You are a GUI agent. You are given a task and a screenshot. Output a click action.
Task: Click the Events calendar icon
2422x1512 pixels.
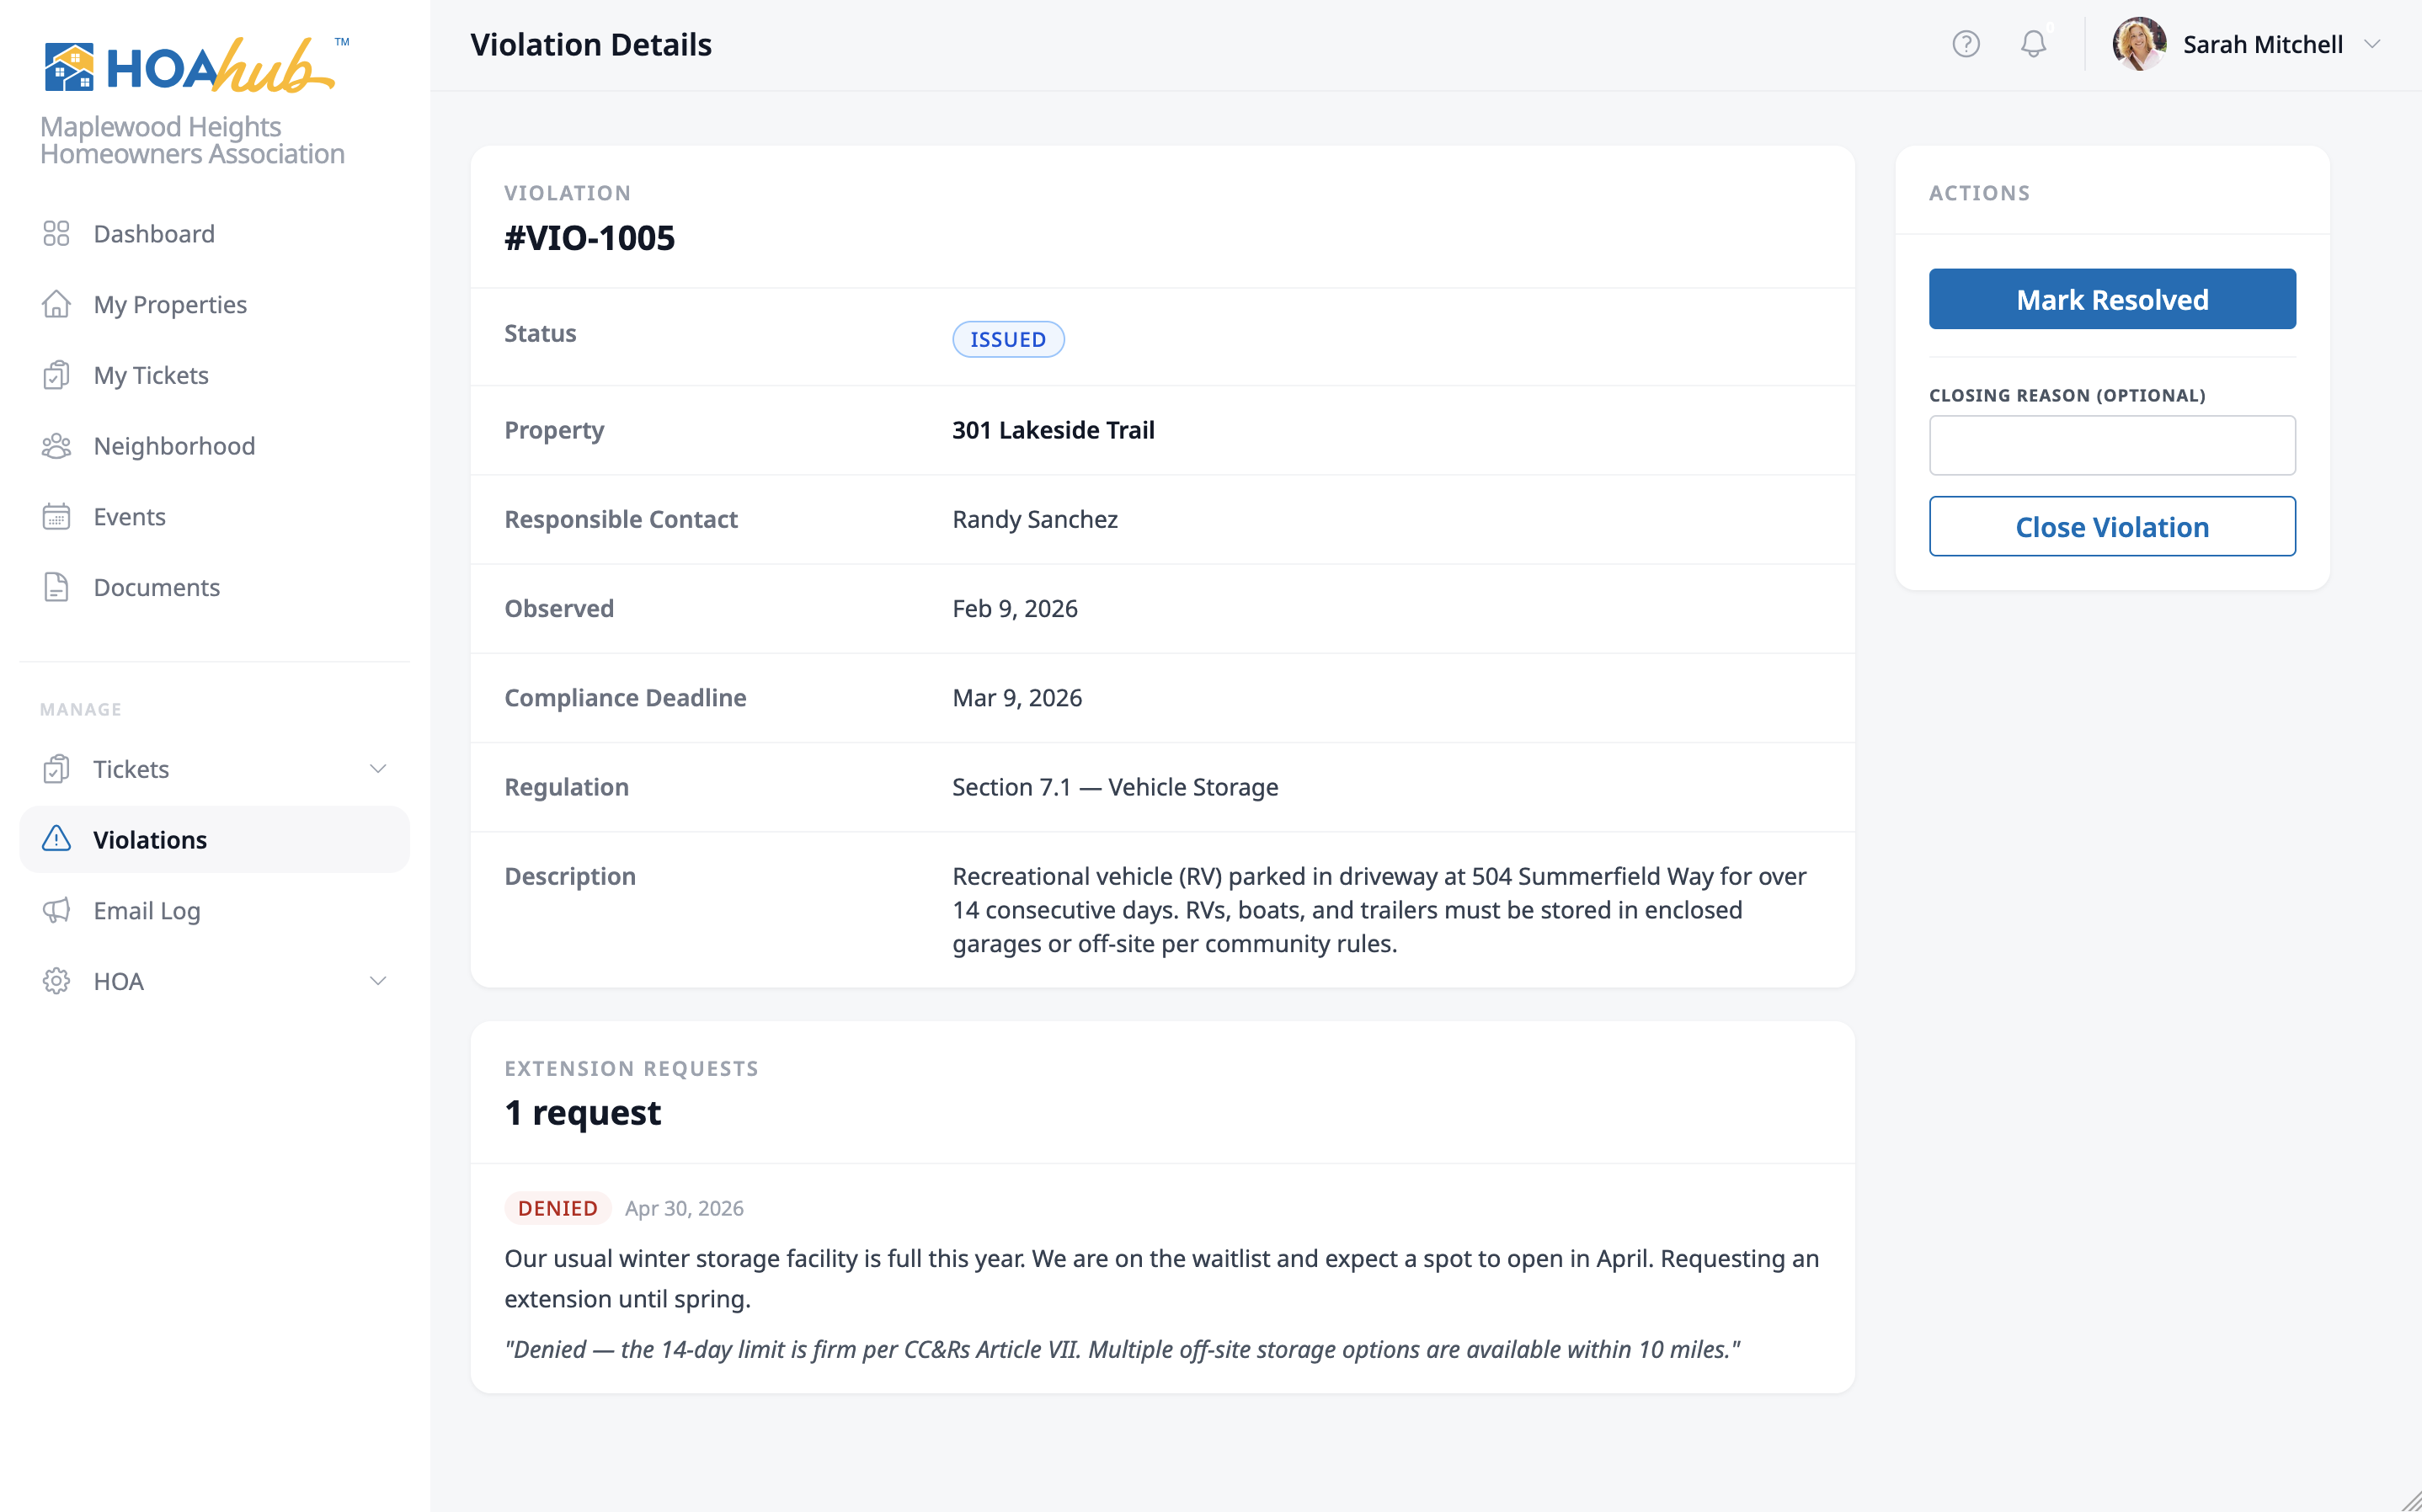[x=56, y=516]
